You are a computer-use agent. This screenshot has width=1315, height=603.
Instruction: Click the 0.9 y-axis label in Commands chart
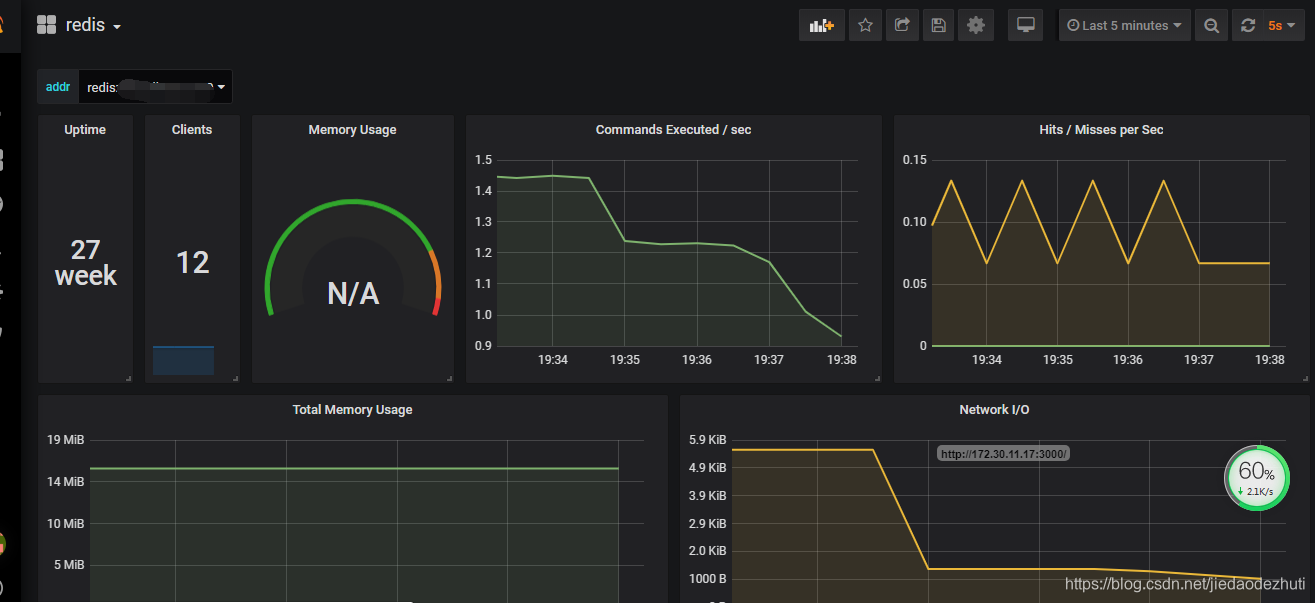pyautogui.click(x=483, y=346)
